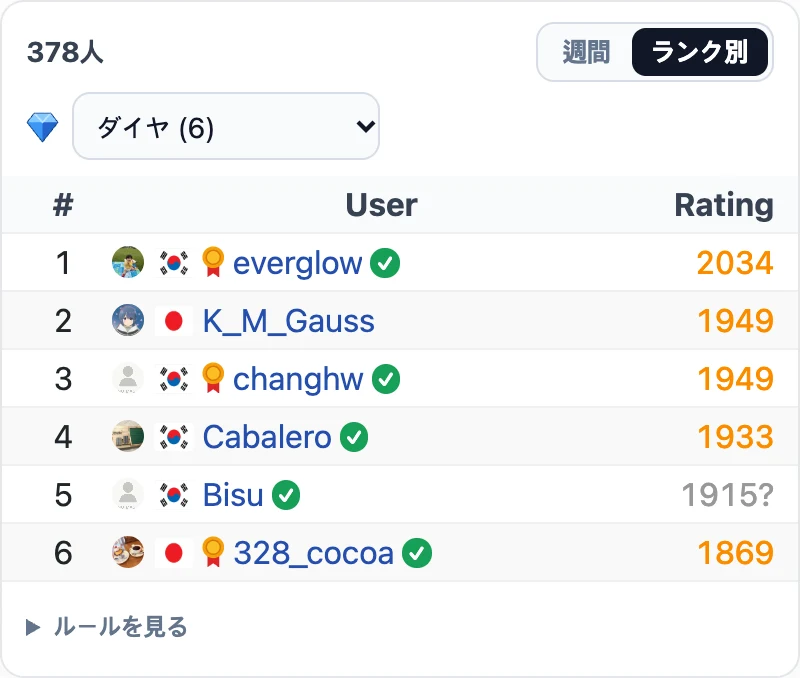Click the blue diamond rank icon
This screenshot has height=678, width=800.
tap(42, 127)
